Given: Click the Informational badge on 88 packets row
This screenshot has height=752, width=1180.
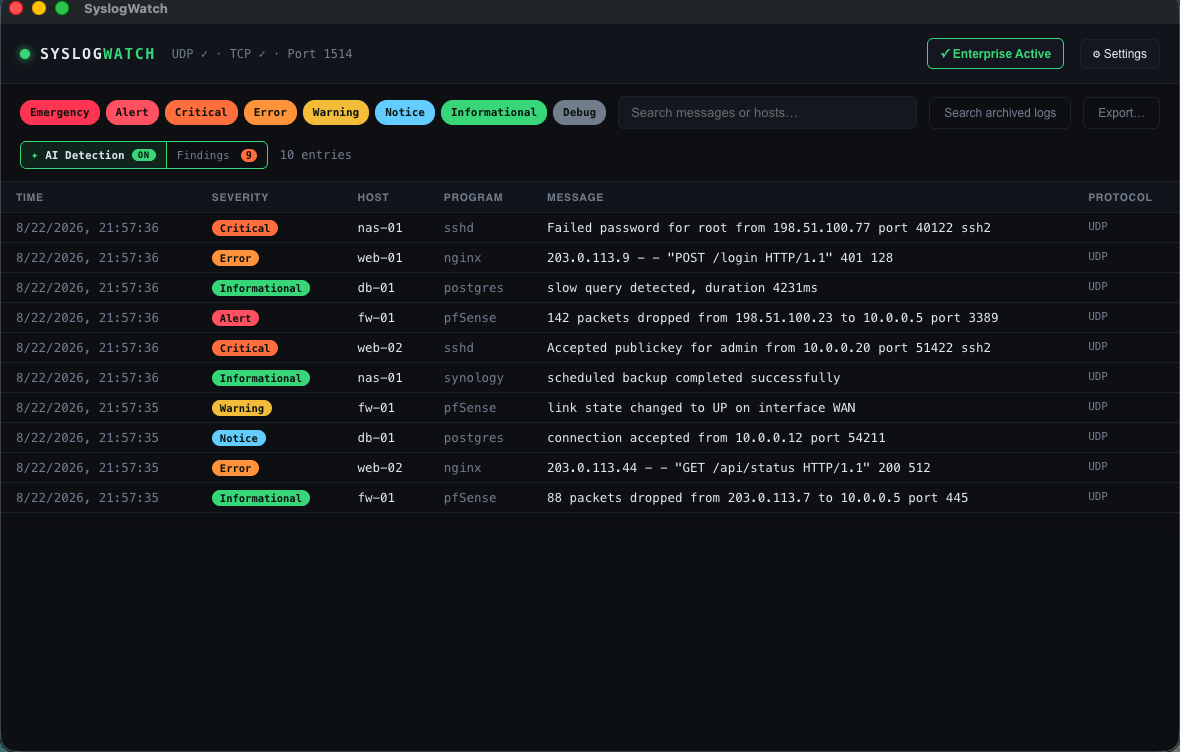Looking at the screenshot, I should tap(260, 498).
